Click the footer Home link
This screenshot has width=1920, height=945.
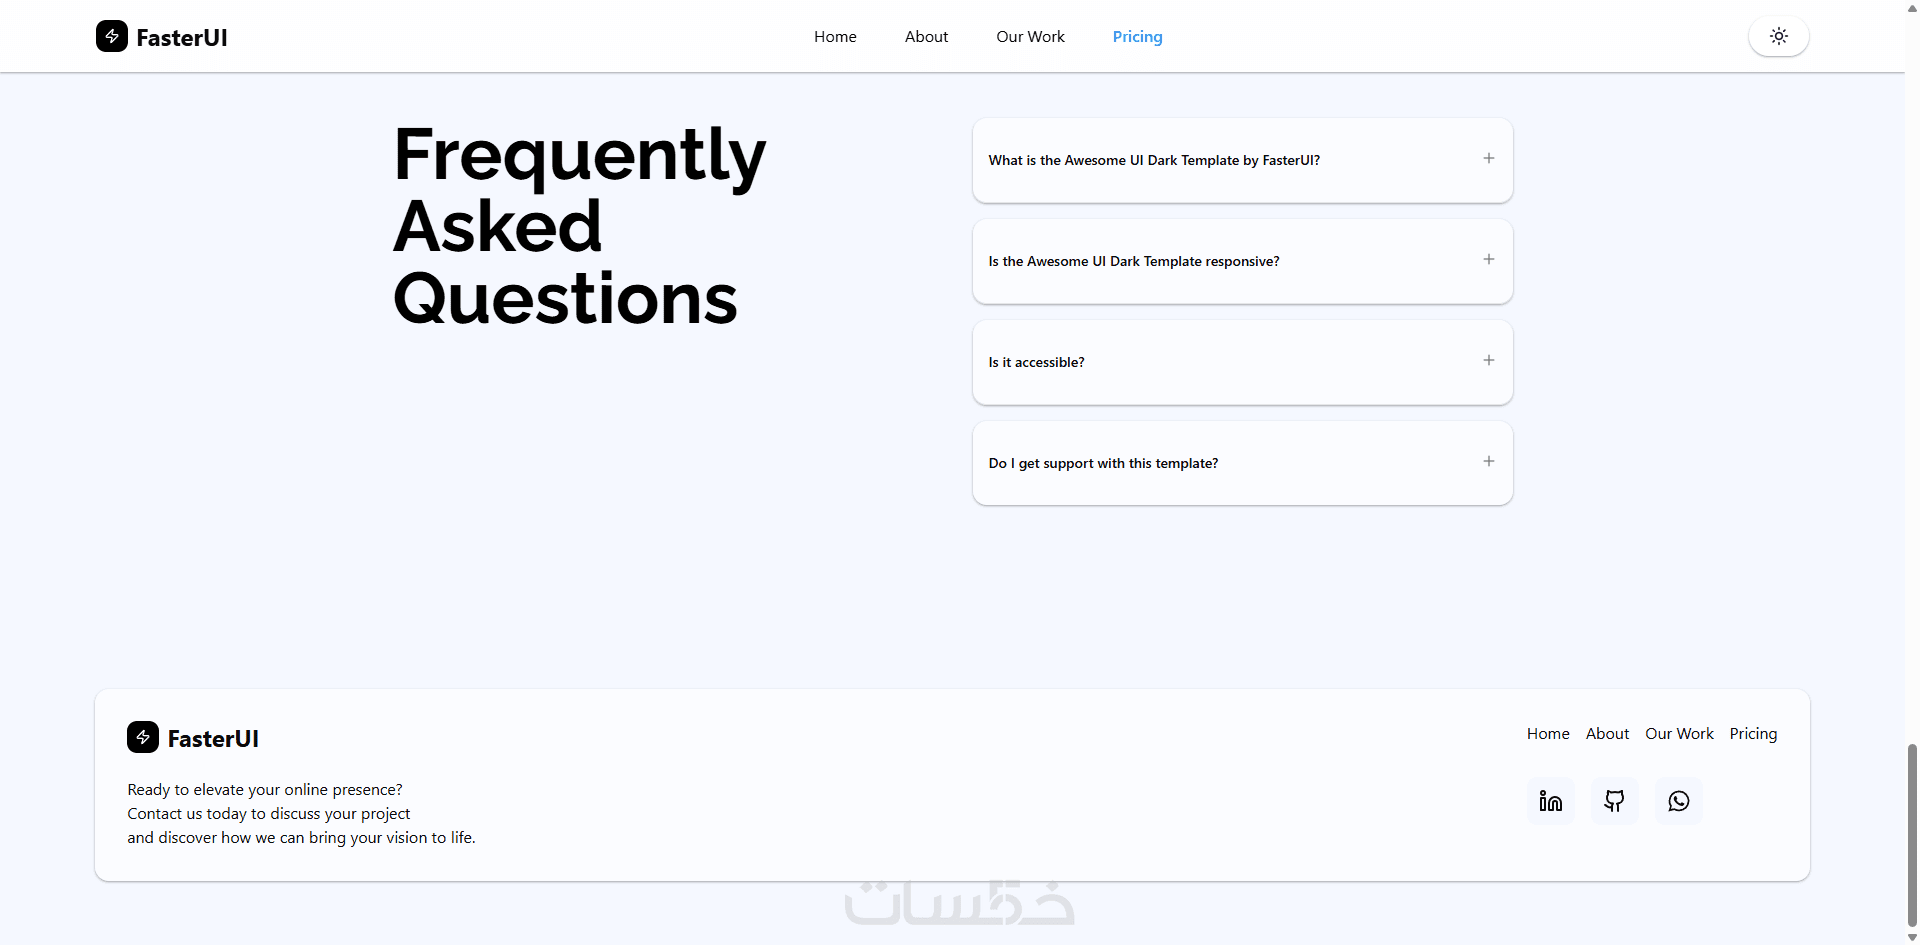pos(1548,734)
